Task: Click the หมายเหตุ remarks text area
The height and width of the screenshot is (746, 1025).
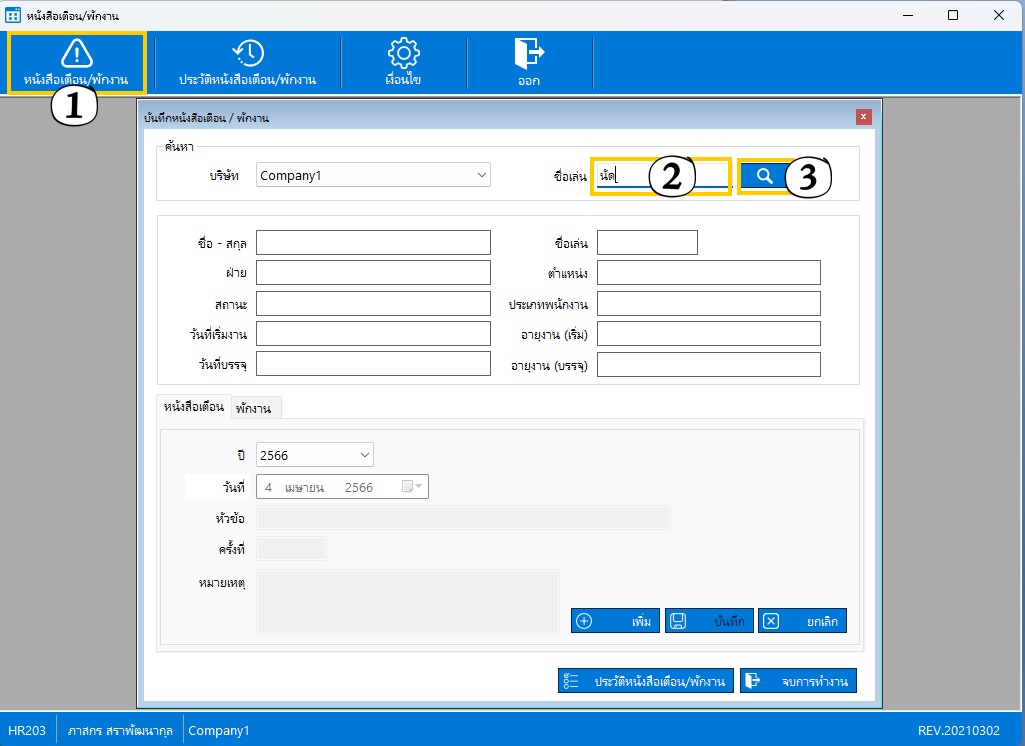Action: click(x=407, y=601)
